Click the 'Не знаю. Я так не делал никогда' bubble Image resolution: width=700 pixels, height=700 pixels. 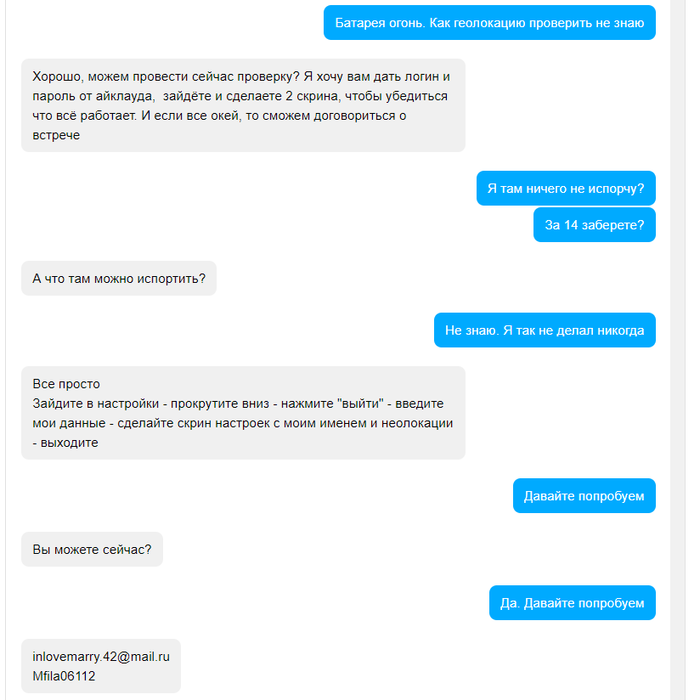(545, 330)
